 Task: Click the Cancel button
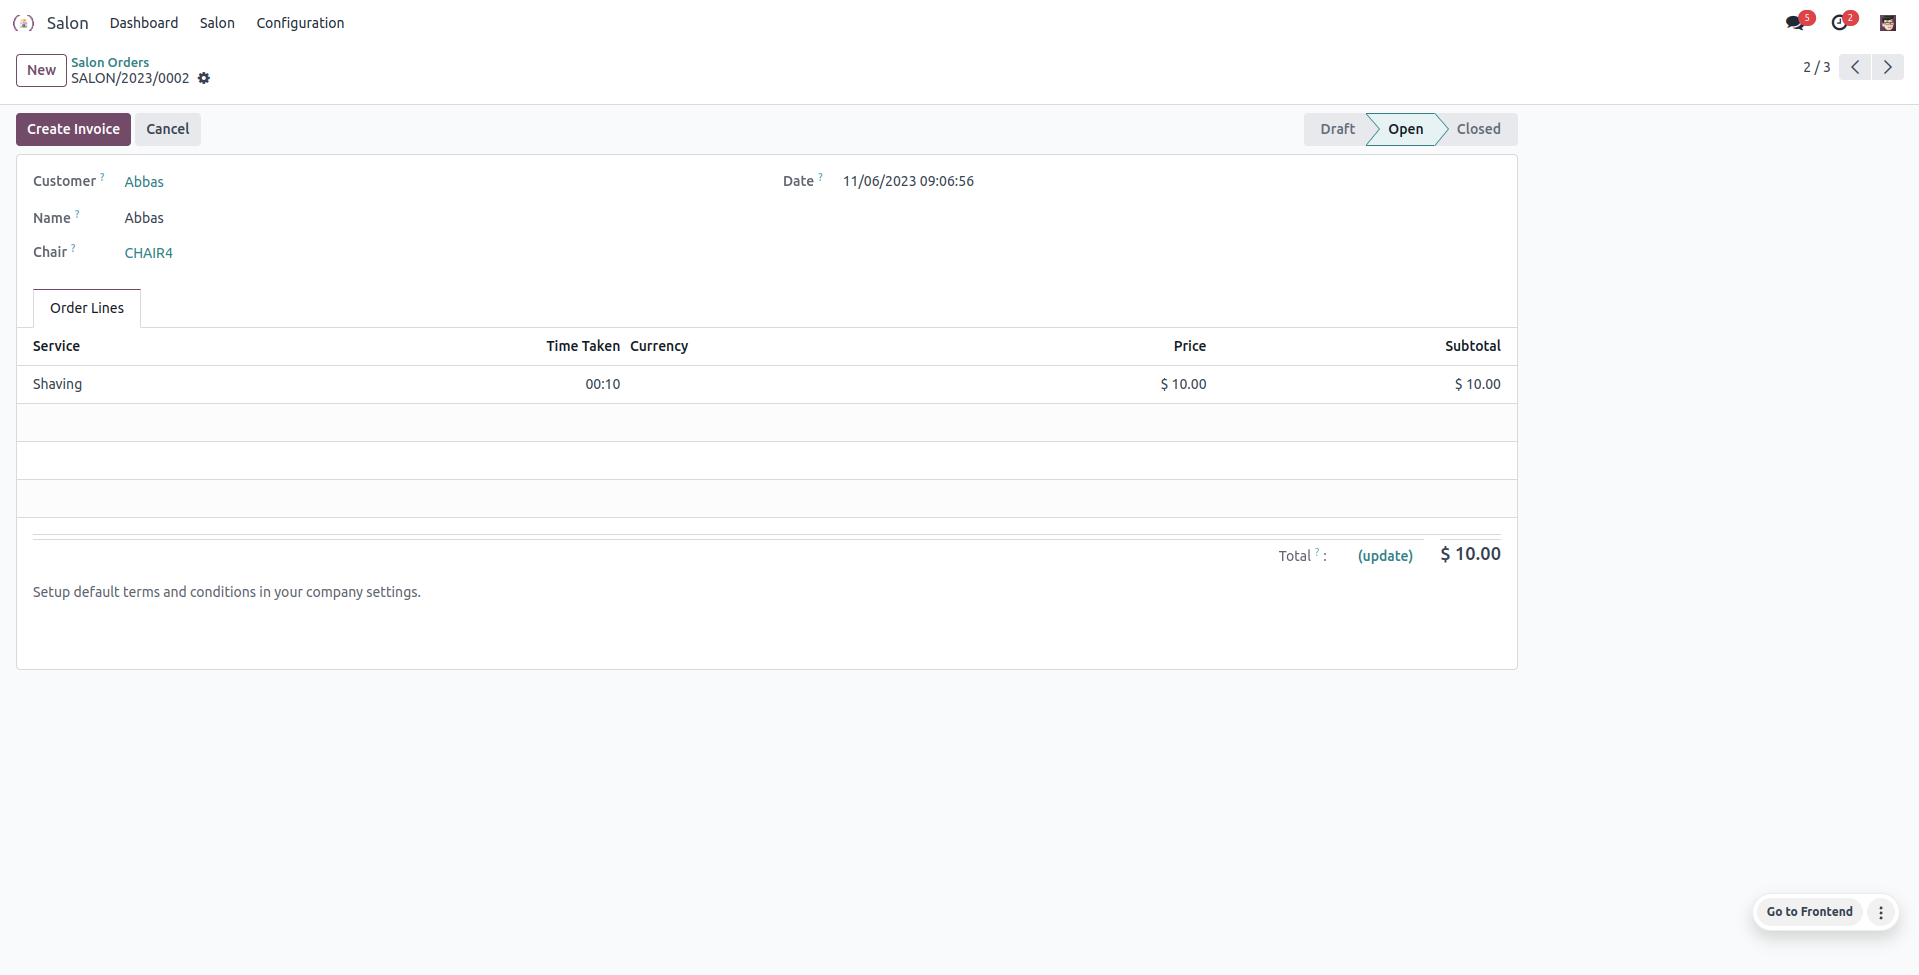tap(168, 129)
